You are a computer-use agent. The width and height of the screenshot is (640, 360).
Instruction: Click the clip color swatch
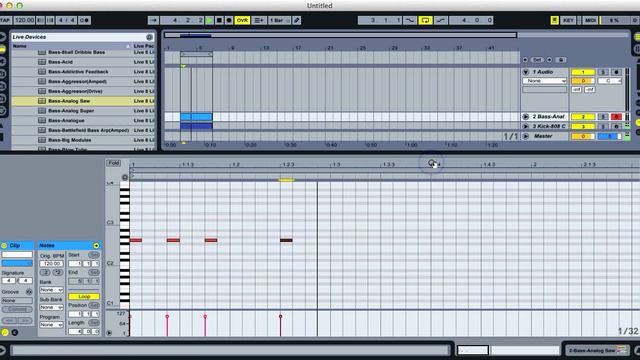tap(17, 263)
